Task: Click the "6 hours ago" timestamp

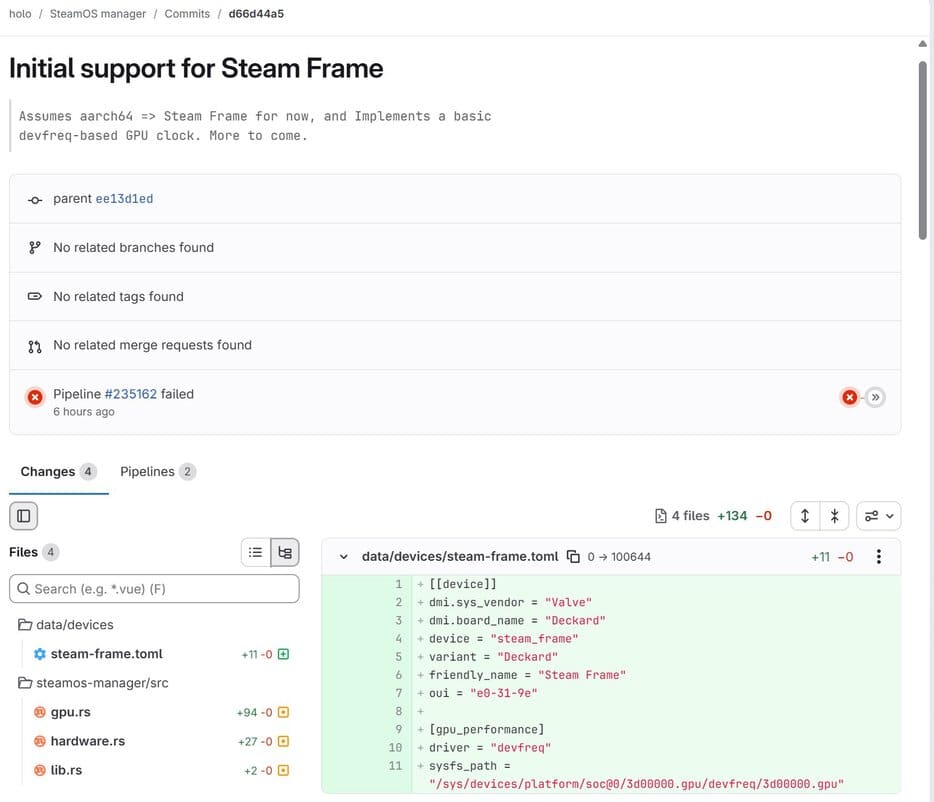Action: (x=84, y=412)
